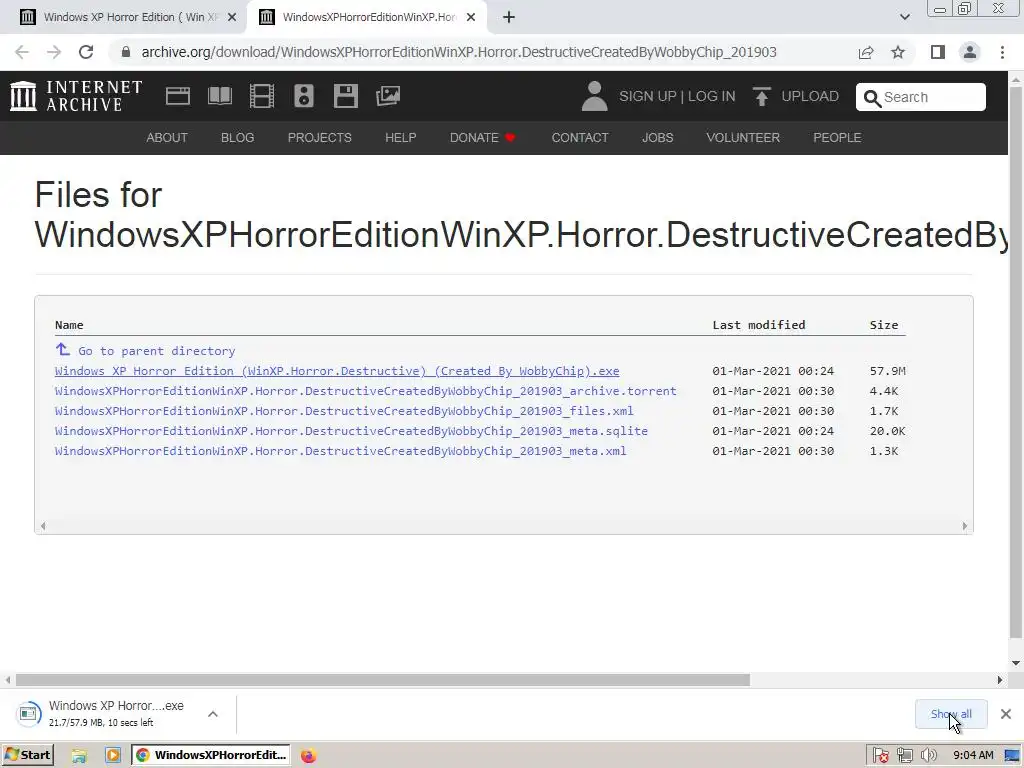This screenshot has height=768, width=1024.
Task: Click the volume tray icon
Action: click(928, 756)
